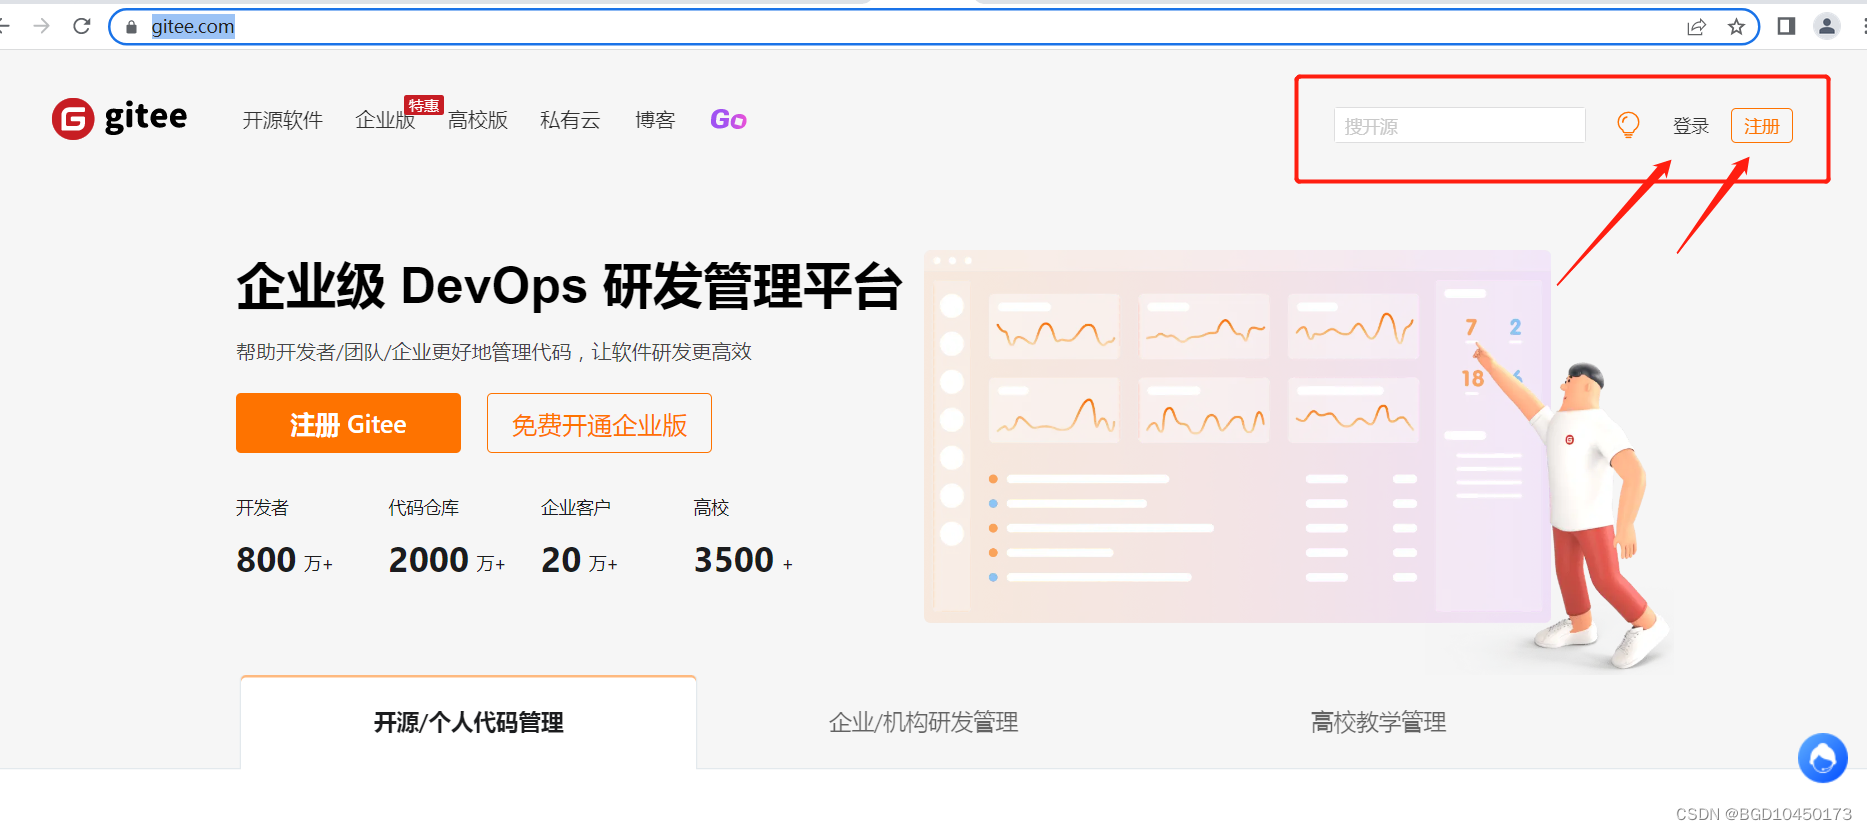Open 高校版 in the navigation
The image size is (1867, 830).
477,120
